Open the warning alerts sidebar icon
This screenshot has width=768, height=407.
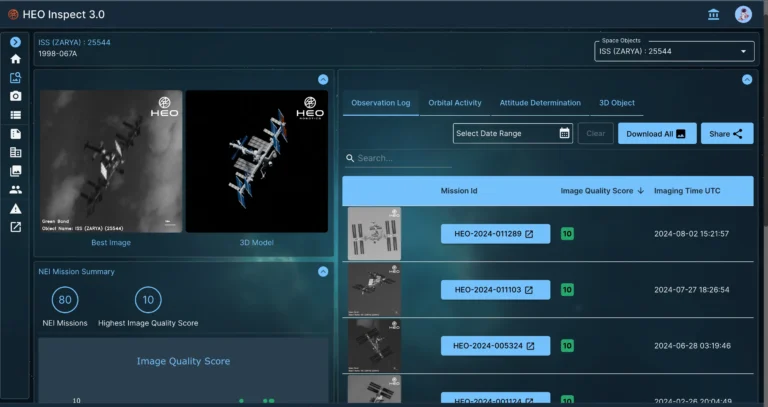point(15,209)
